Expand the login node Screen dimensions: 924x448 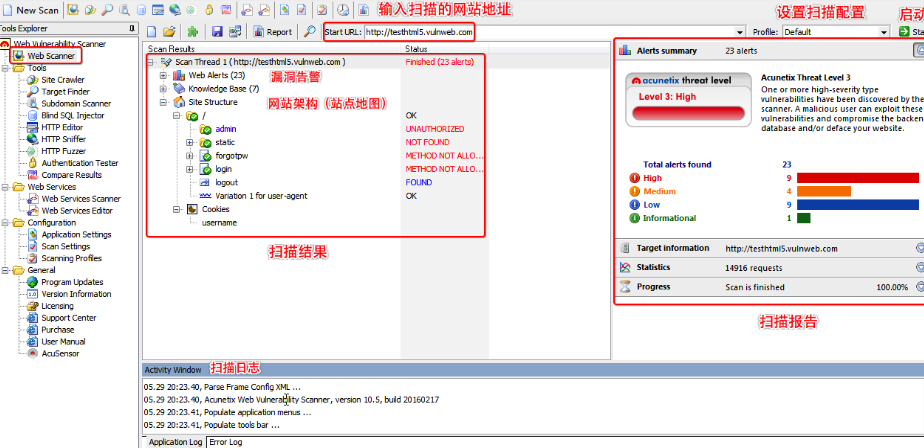(190, 169)
